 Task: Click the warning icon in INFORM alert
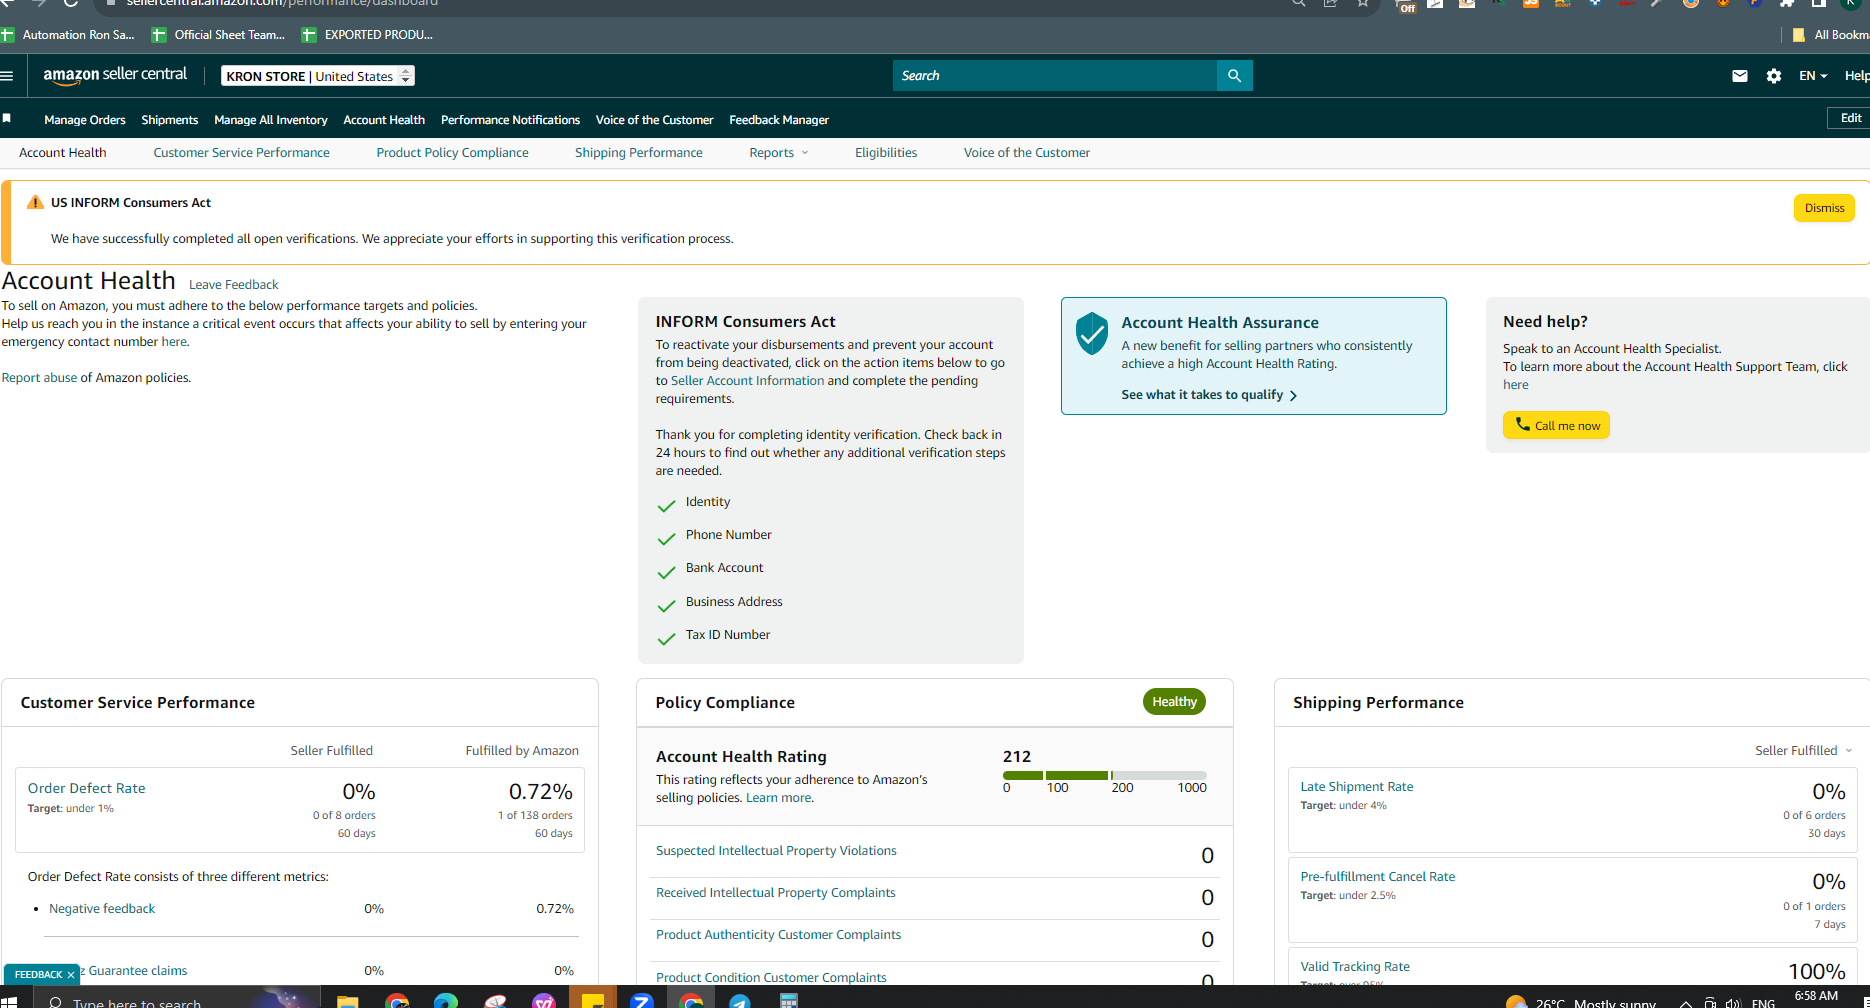click(35, 202)
